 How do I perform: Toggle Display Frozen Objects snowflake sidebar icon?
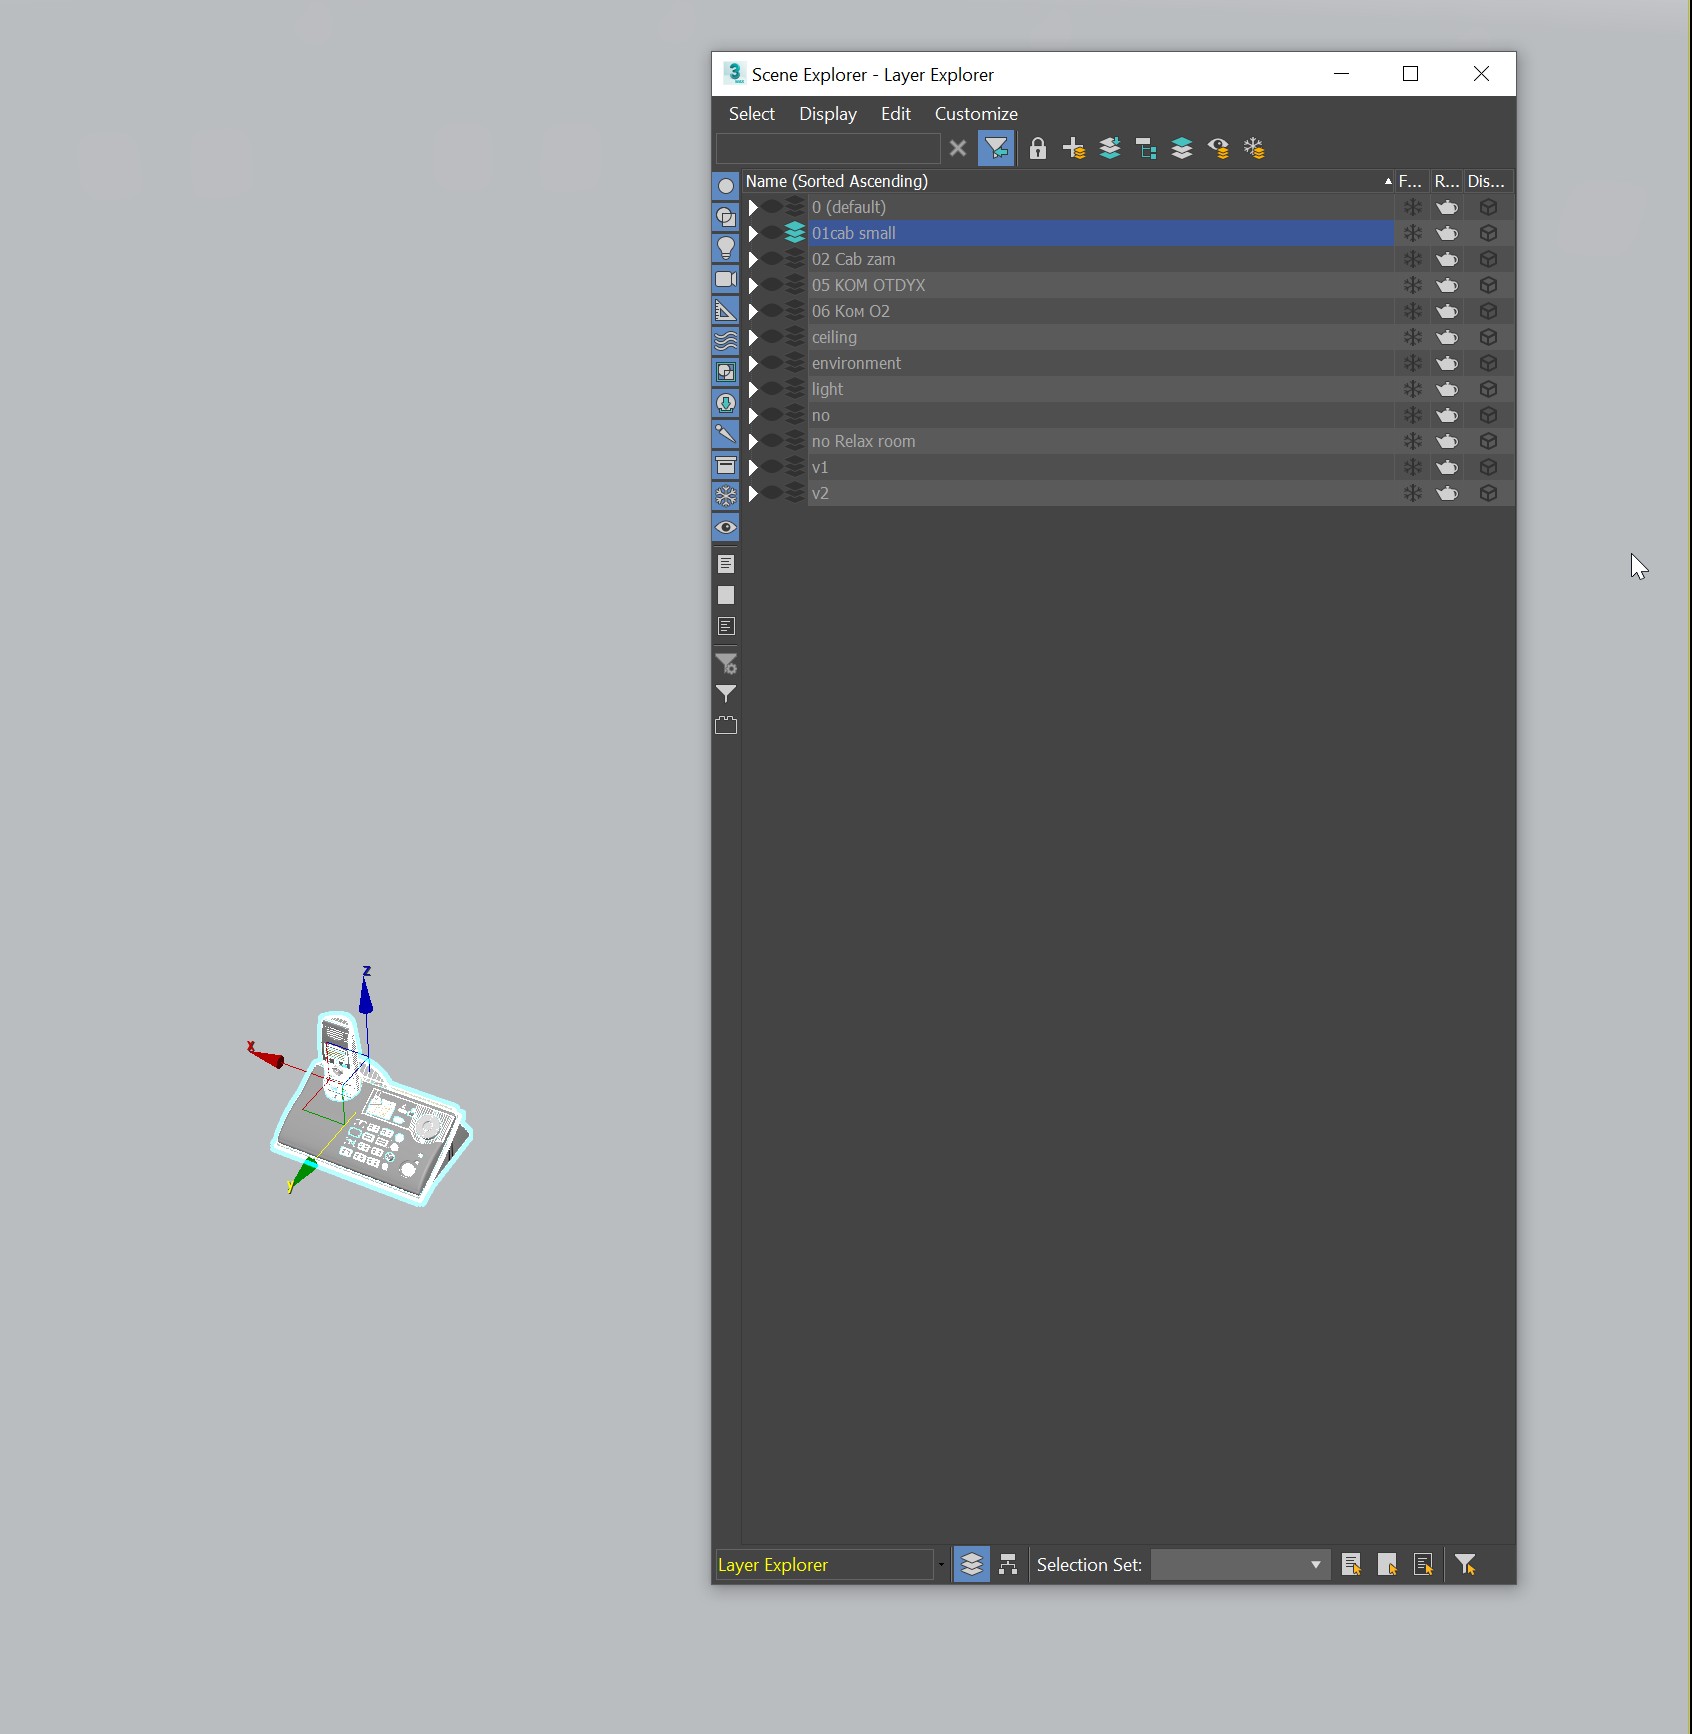tap(726, 496)
